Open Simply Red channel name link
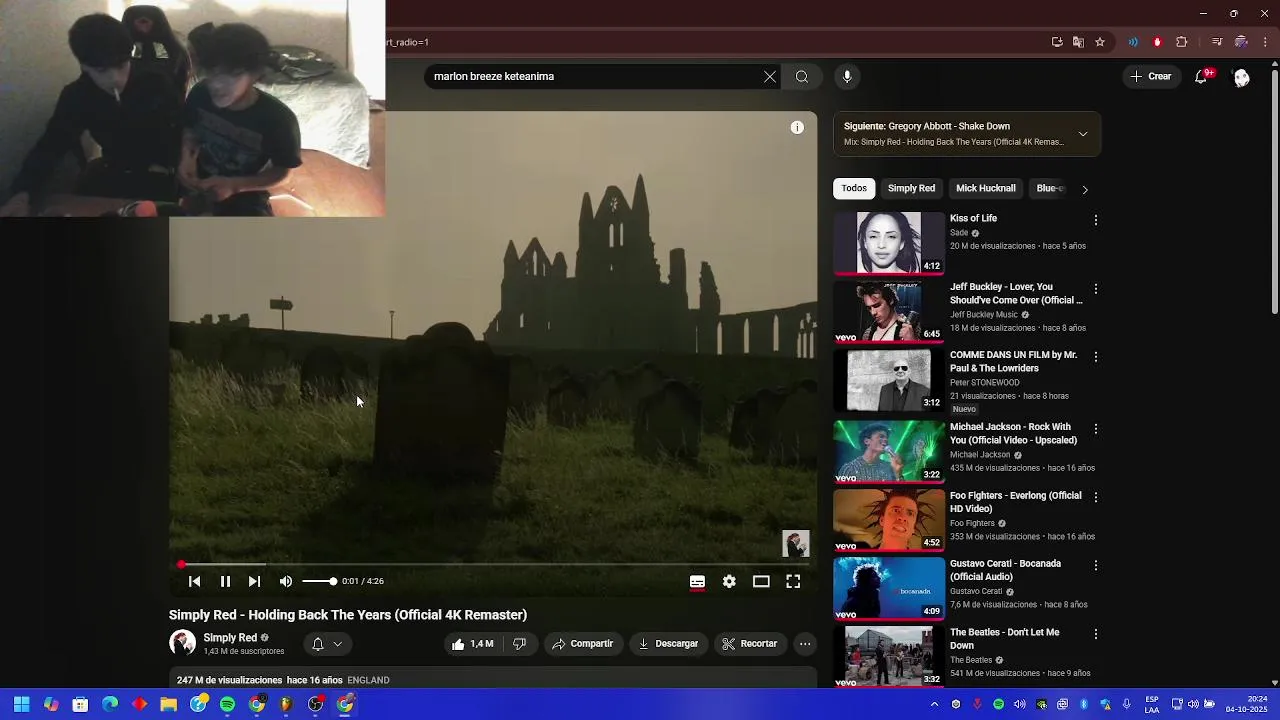The height and width of the screenshot is (720, 1280). point(230,638)
